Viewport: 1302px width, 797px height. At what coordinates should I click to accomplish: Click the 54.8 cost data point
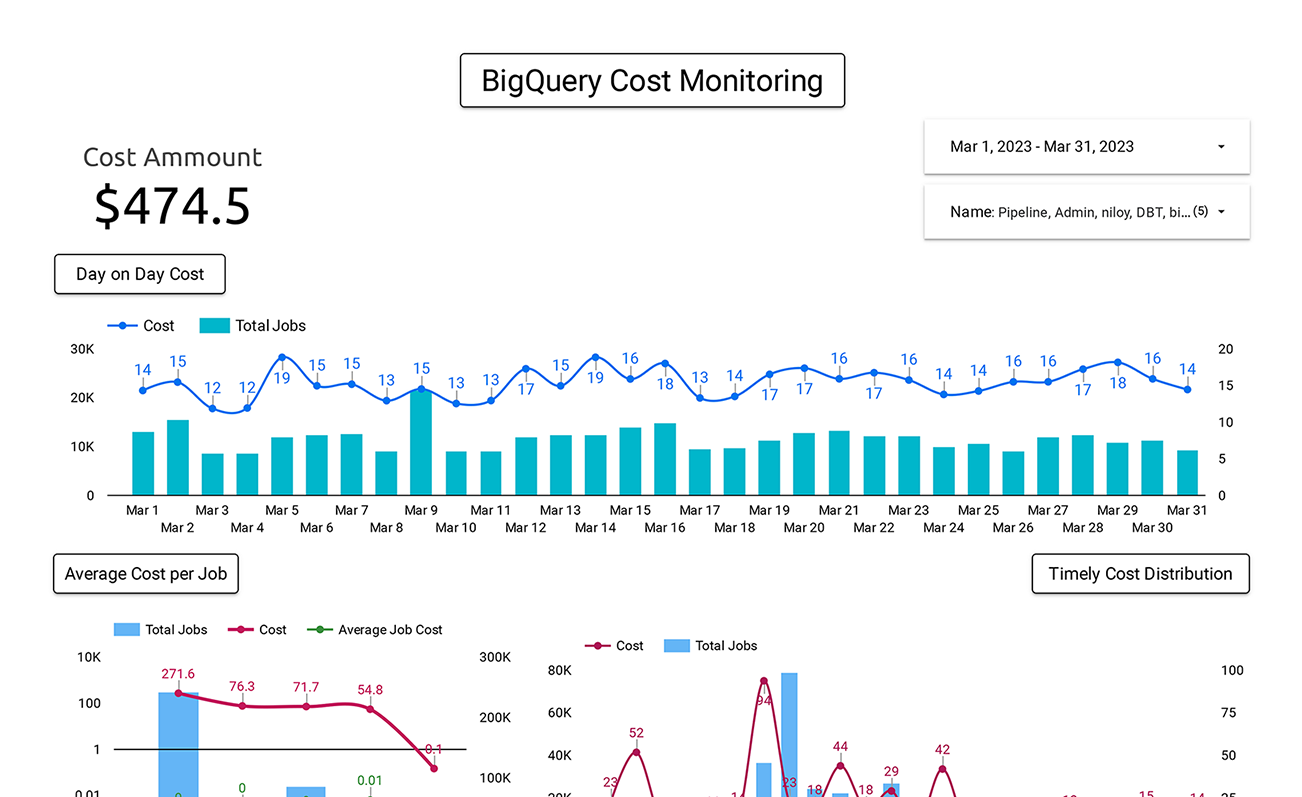[370, 709]
